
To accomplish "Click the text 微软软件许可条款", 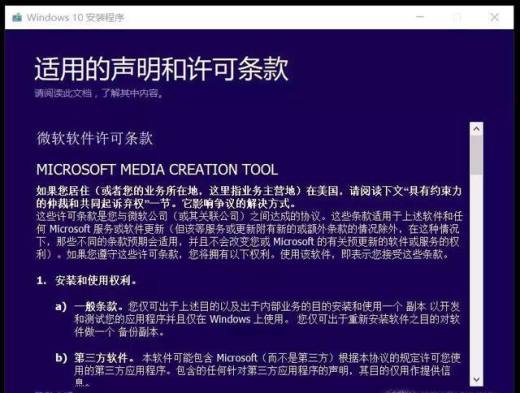I will [95, 138].
